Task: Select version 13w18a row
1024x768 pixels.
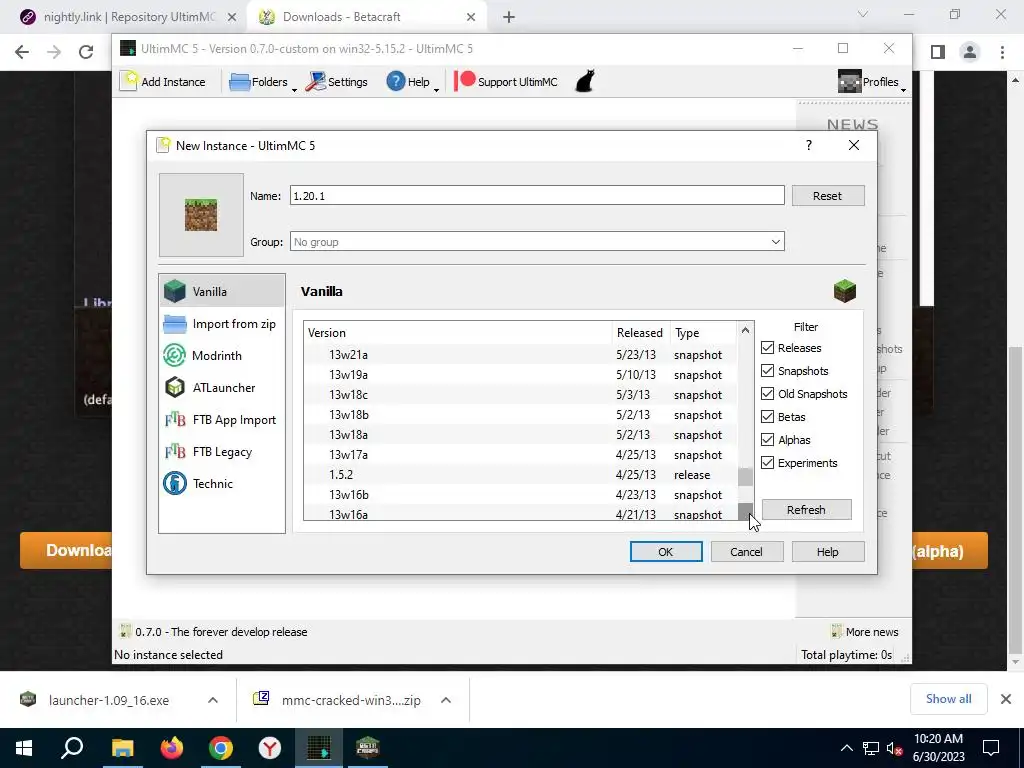Action: click(x=520, y=434)
